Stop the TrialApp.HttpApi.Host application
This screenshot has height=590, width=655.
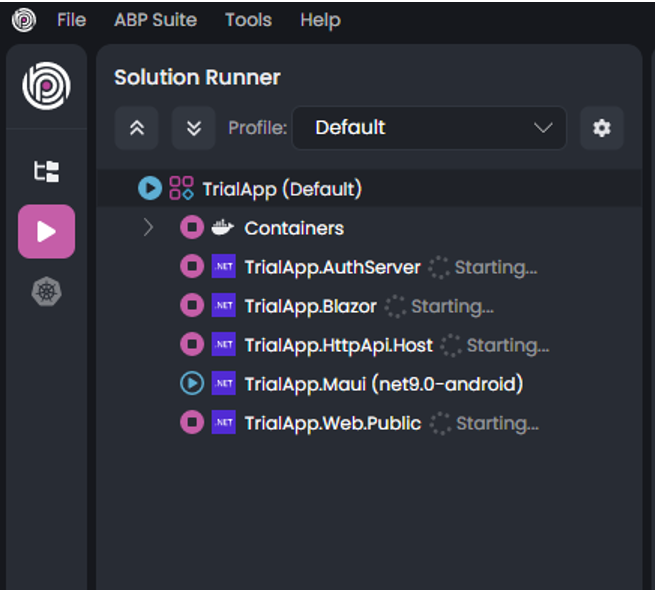pos(191,345)
